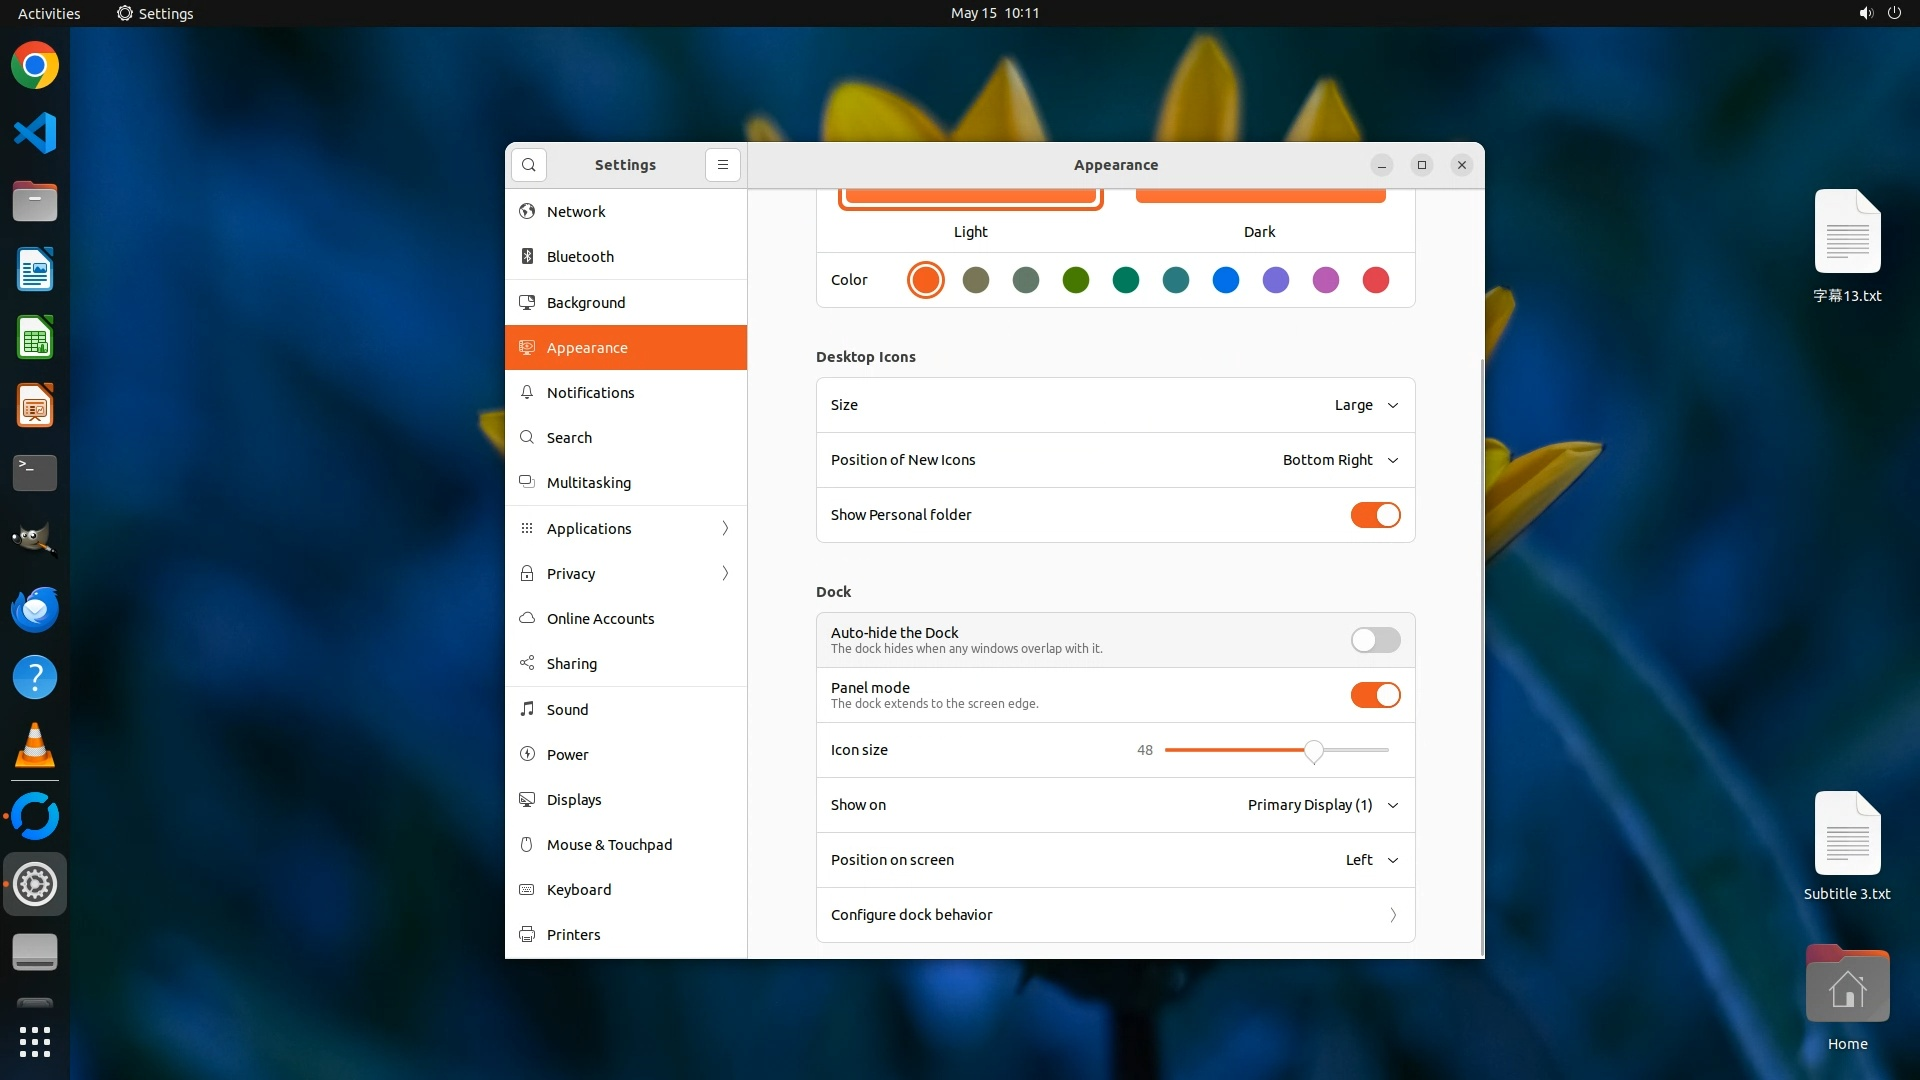Open GIMP from the dock
1920x1080 pixels.
point(35,540)
